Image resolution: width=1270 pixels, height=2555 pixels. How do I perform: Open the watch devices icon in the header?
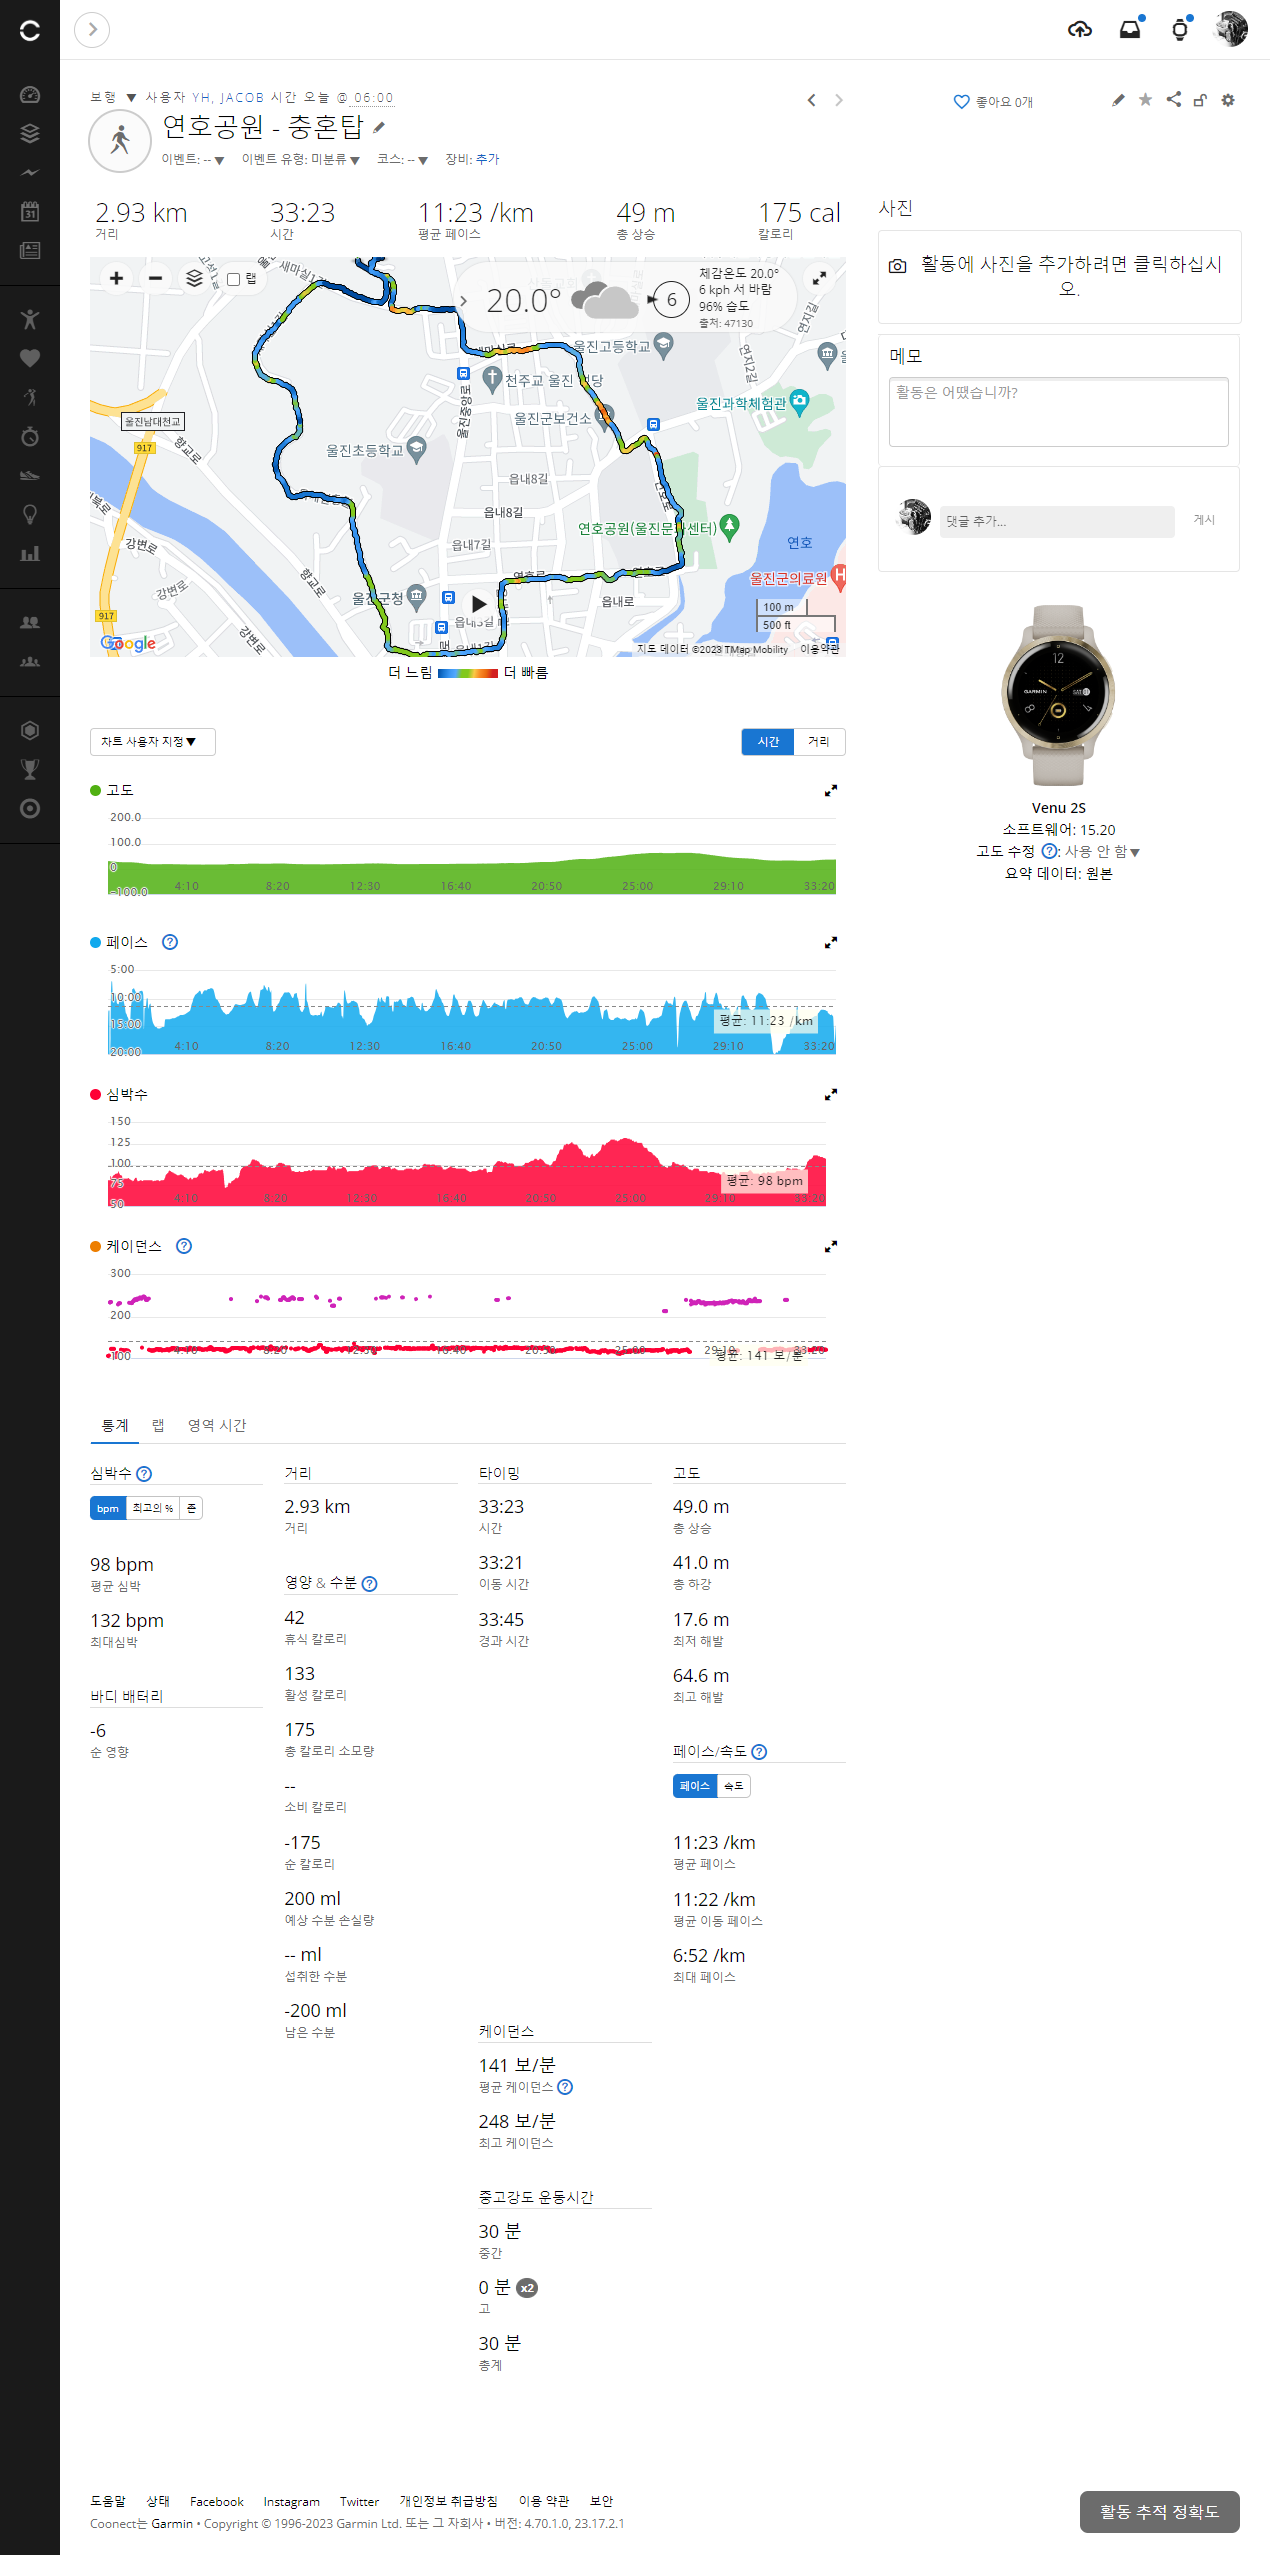point(1180,30)
